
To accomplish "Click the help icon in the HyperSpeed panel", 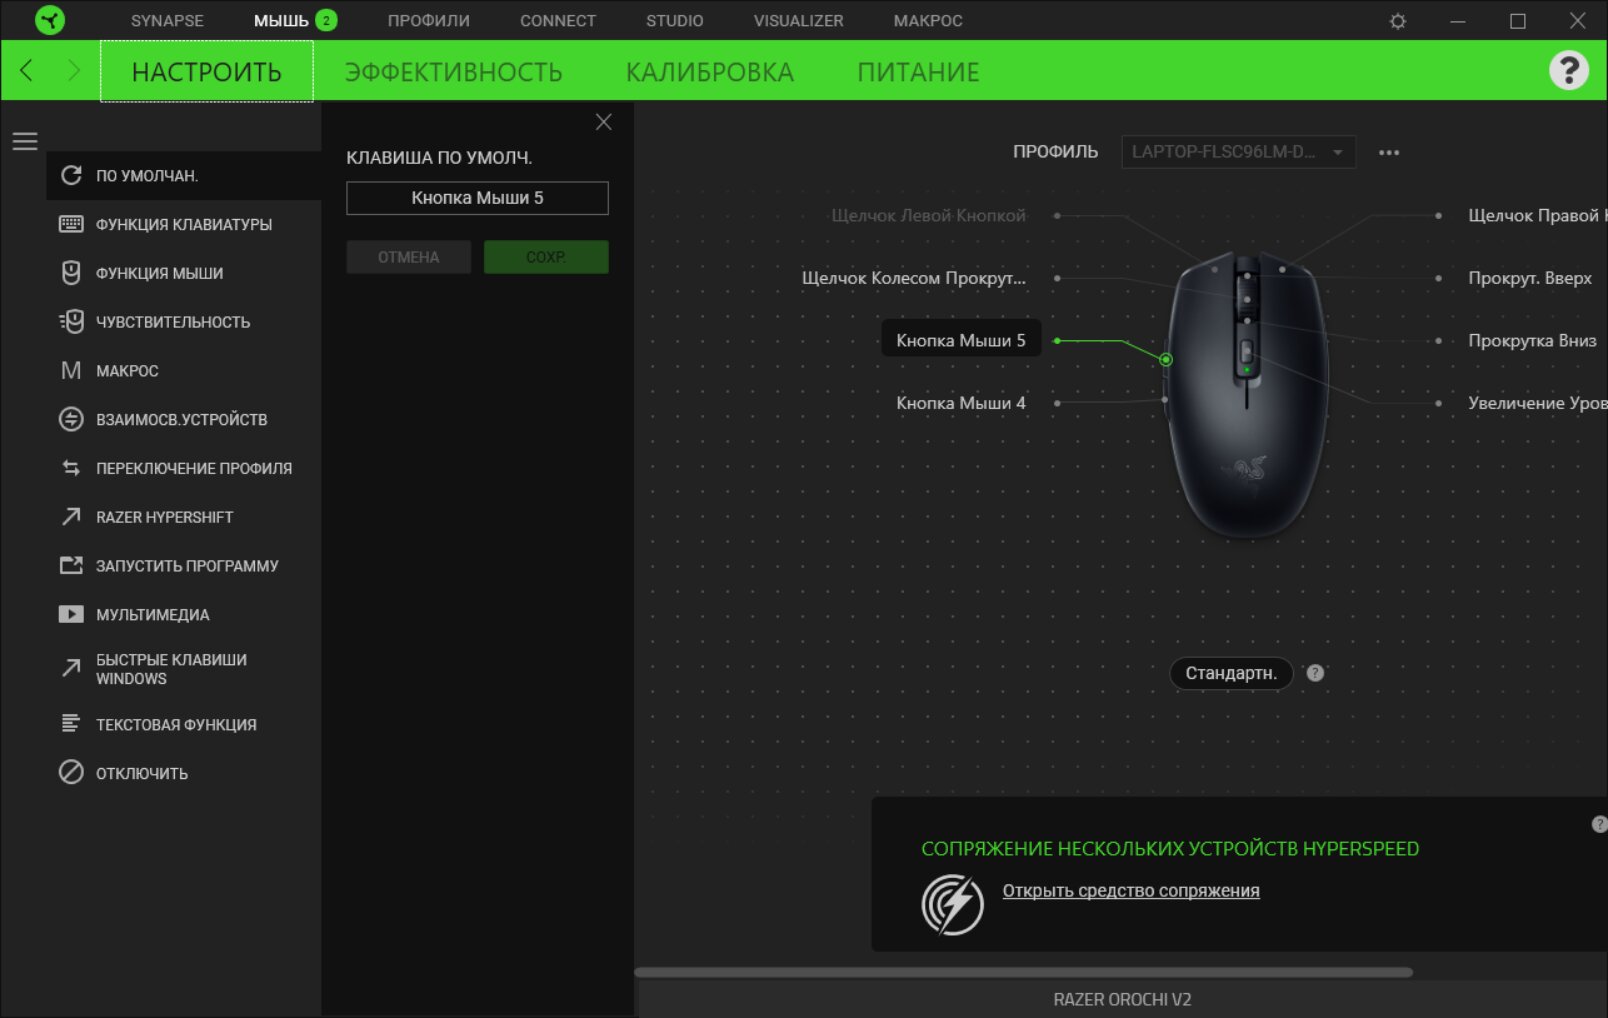I will (x=1599, y=824).
